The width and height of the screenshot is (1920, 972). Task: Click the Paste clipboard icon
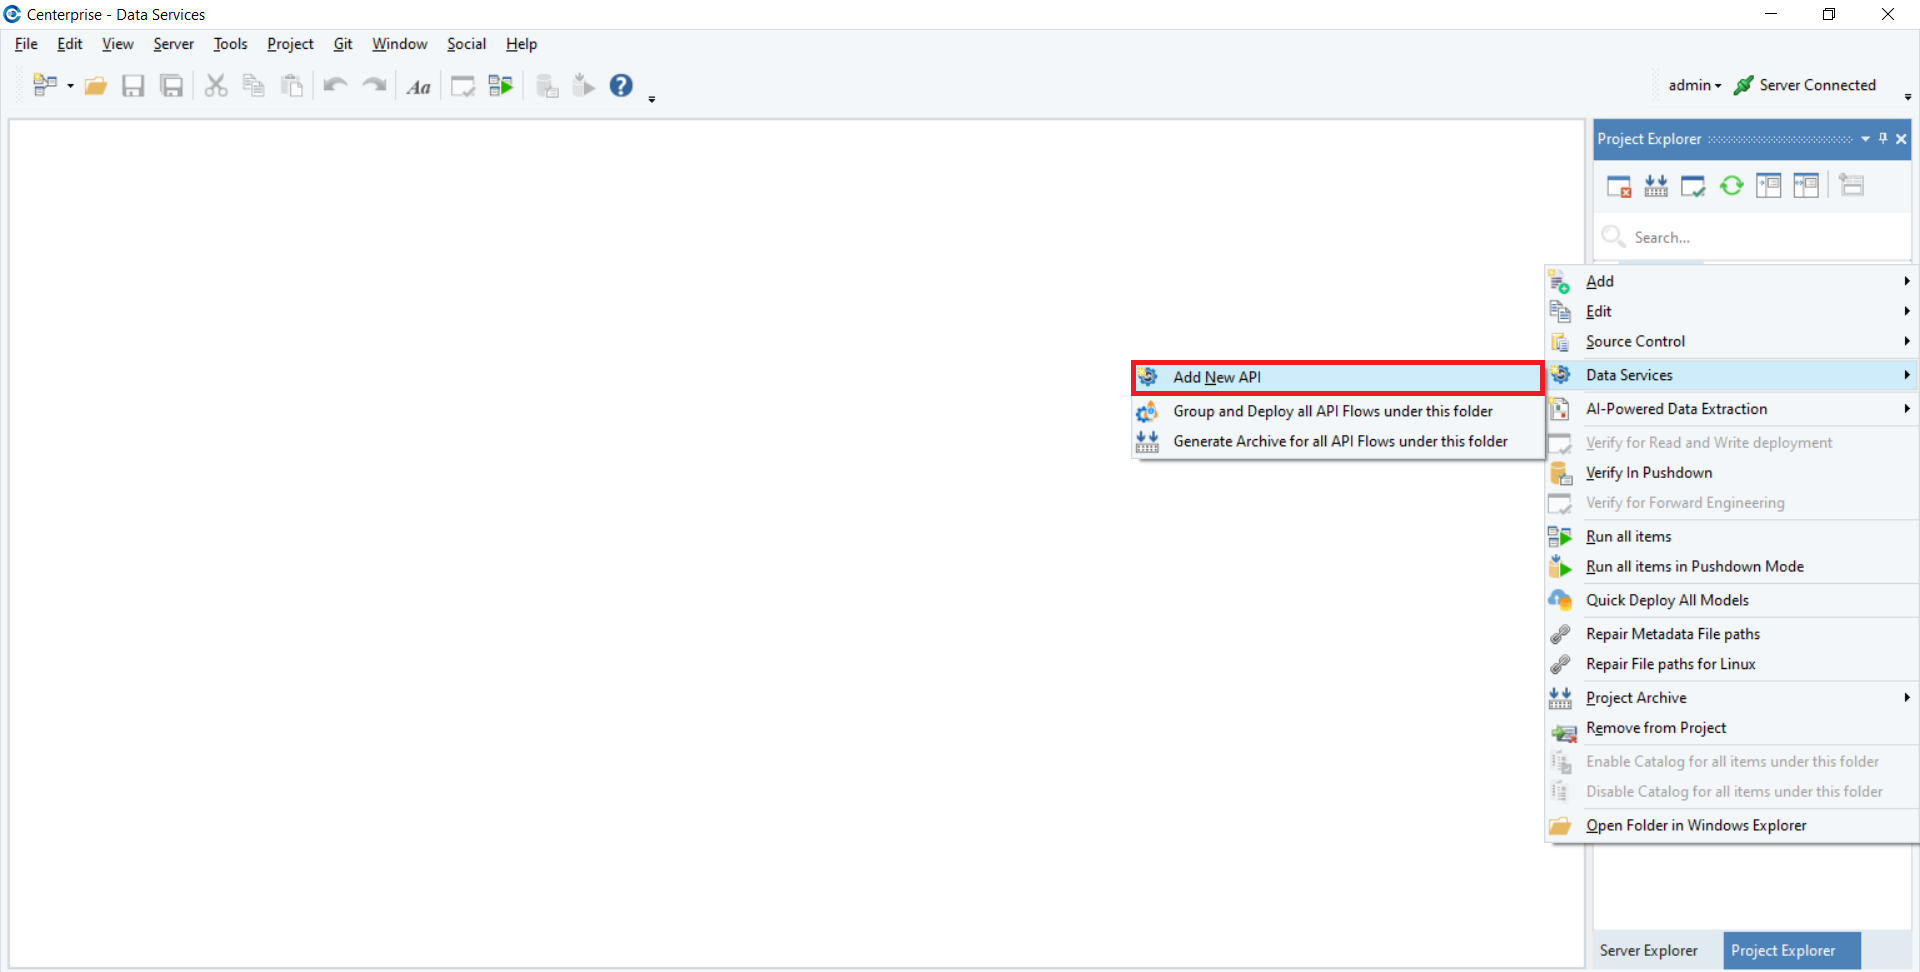291,86
